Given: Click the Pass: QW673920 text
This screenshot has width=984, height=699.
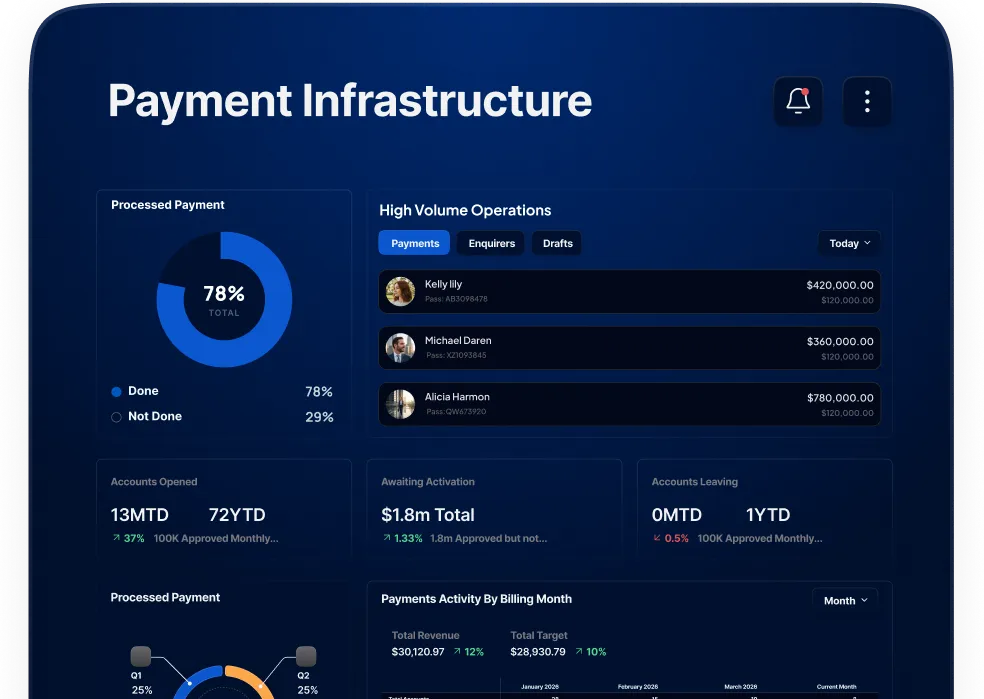Looking at the screenshot, I should [x=456, y=412].
